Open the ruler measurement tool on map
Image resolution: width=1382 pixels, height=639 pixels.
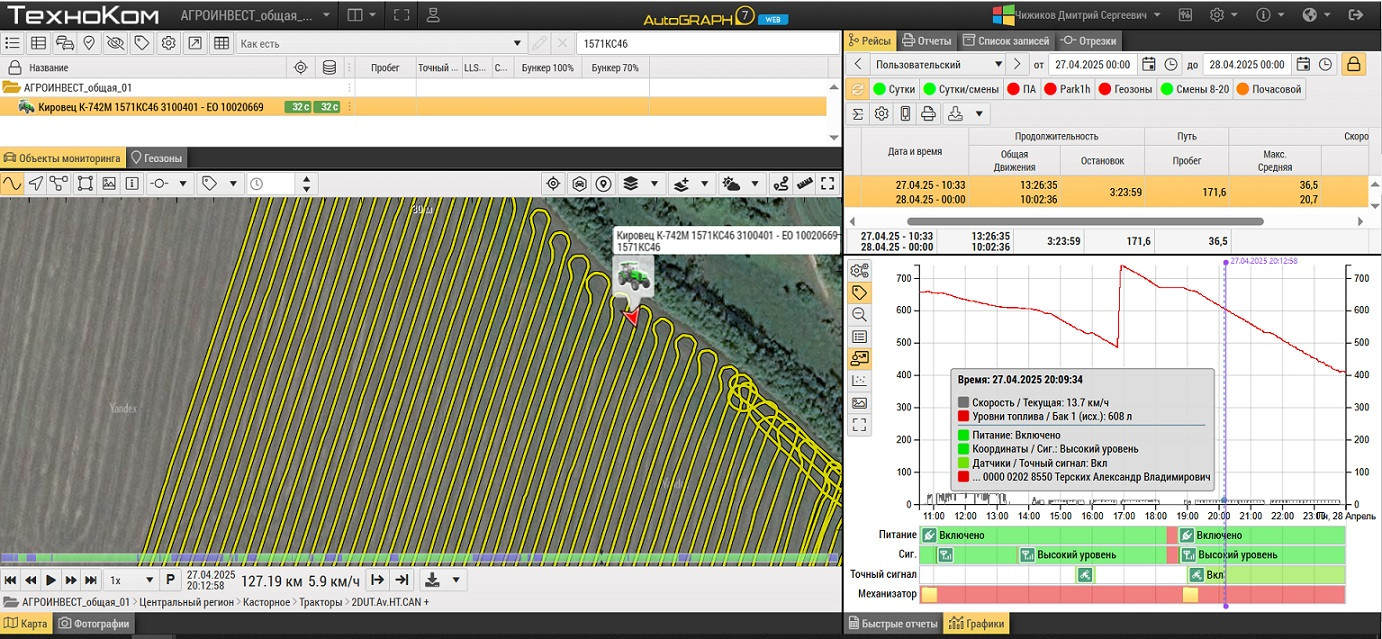804,184
